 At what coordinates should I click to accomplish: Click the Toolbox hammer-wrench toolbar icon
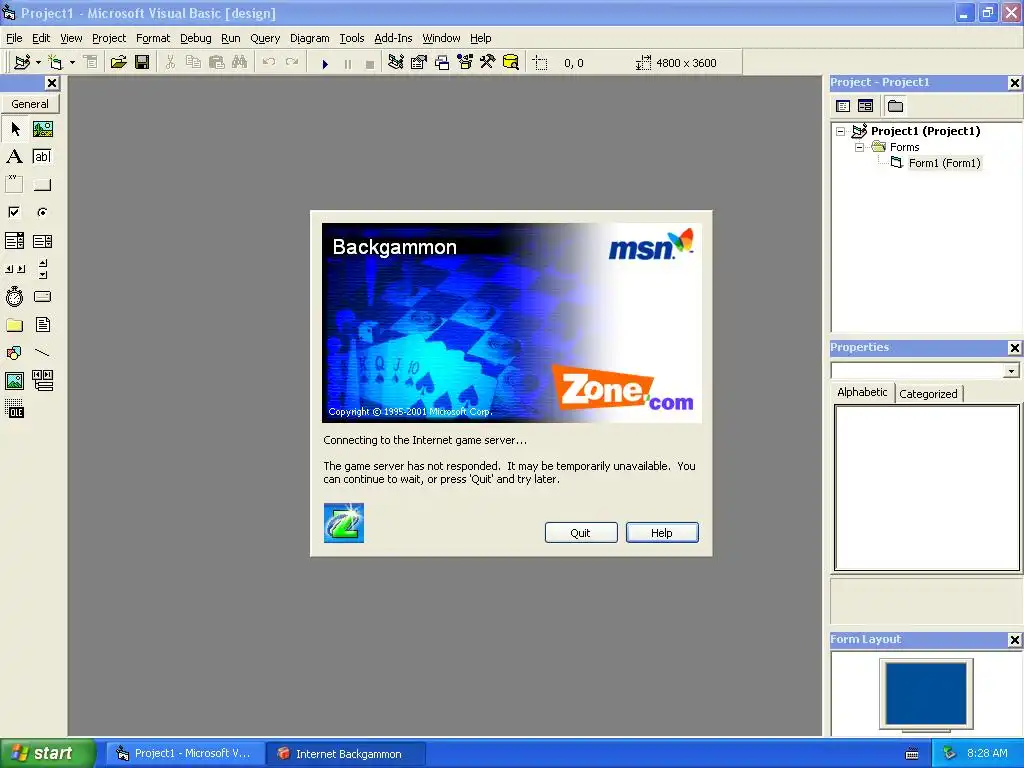click(487, 63)
